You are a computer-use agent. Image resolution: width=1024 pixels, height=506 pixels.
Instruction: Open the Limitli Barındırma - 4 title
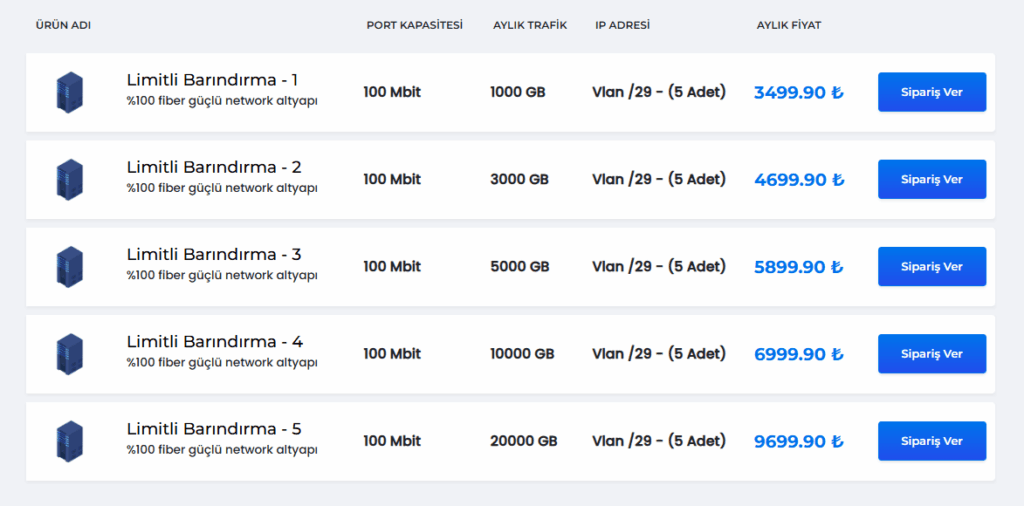[214, 342]
